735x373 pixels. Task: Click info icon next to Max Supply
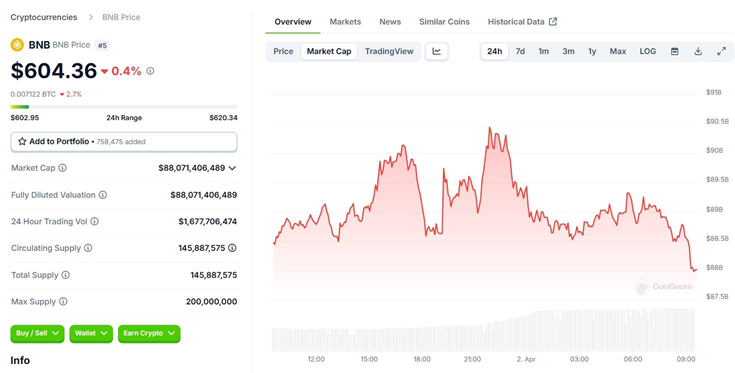[x=63, y=301]
